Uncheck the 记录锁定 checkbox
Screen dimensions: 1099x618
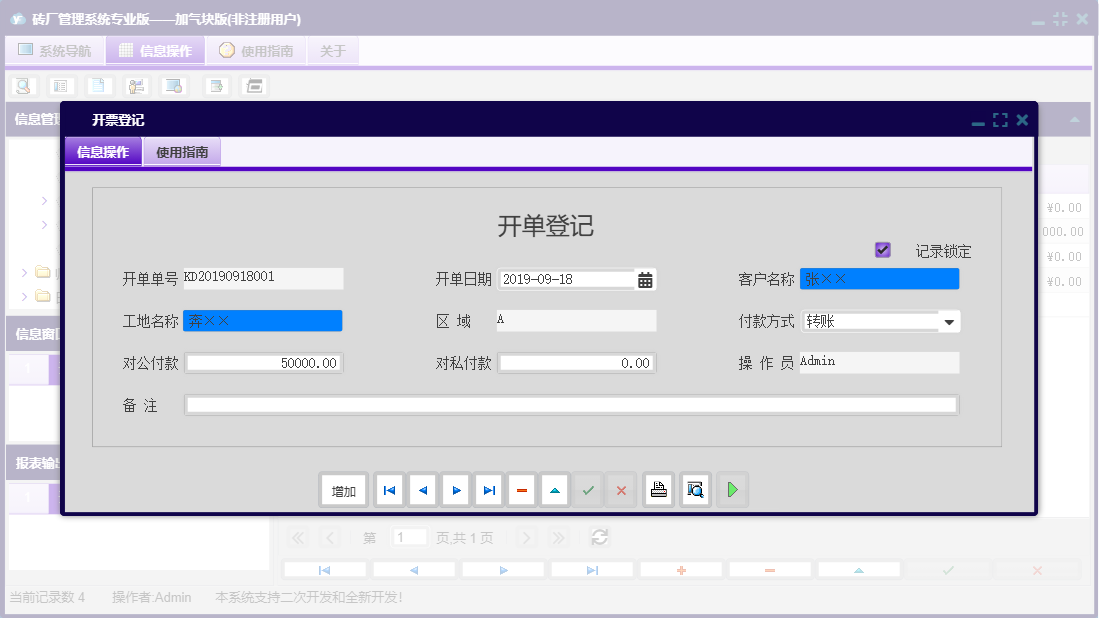tap(882, 250)
